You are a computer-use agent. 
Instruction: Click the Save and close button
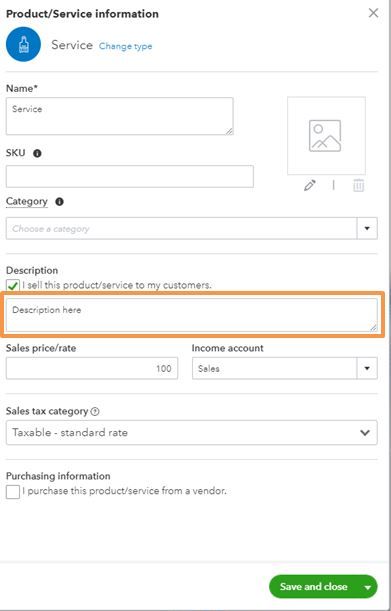(314, 586)
